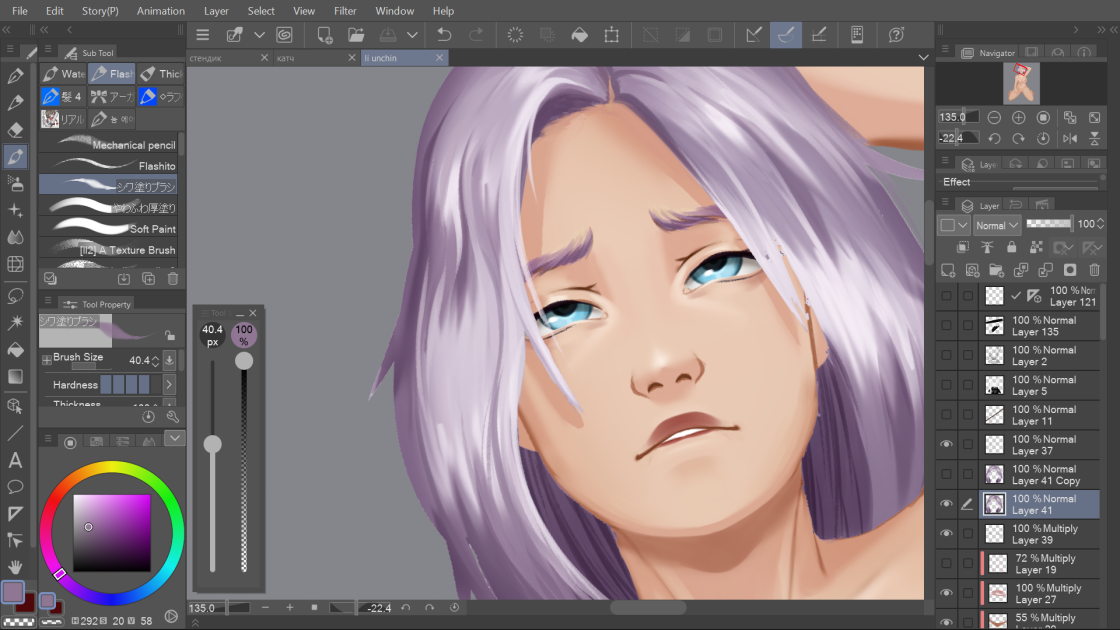Flip horizontally in Navigator panel
1120x630 pixels.
point(1069,138)
